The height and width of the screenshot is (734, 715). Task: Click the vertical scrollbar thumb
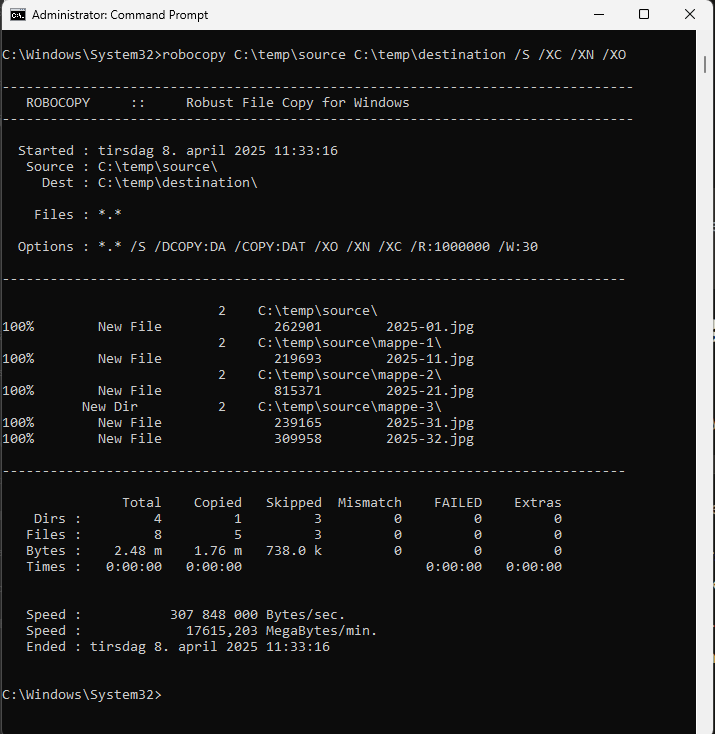pos(705,65)
